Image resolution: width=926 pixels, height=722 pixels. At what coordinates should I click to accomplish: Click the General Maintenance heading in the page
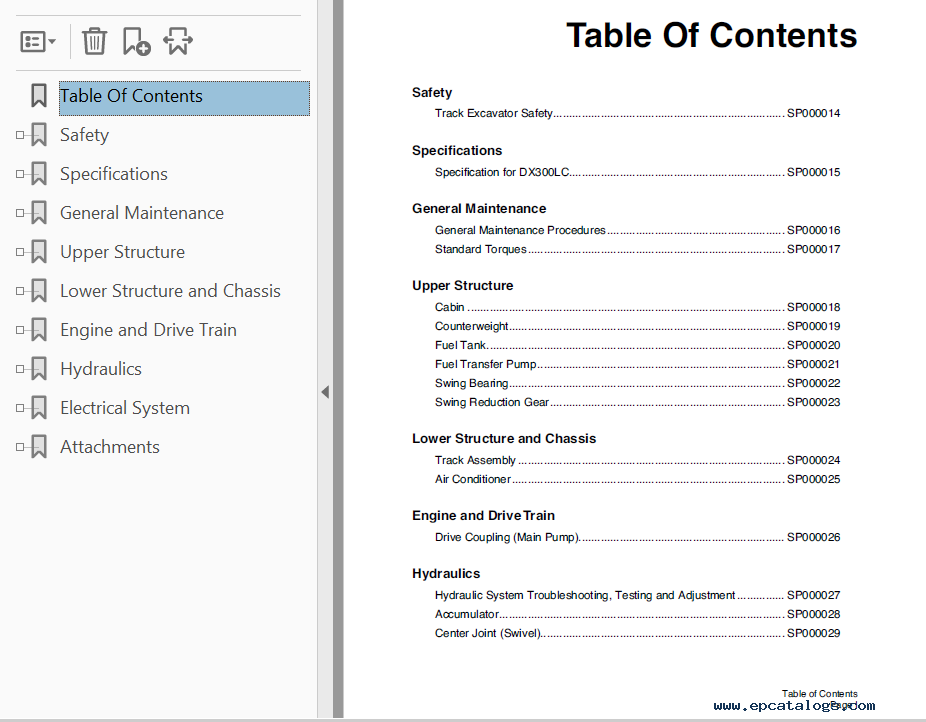[x=479, y=208]
